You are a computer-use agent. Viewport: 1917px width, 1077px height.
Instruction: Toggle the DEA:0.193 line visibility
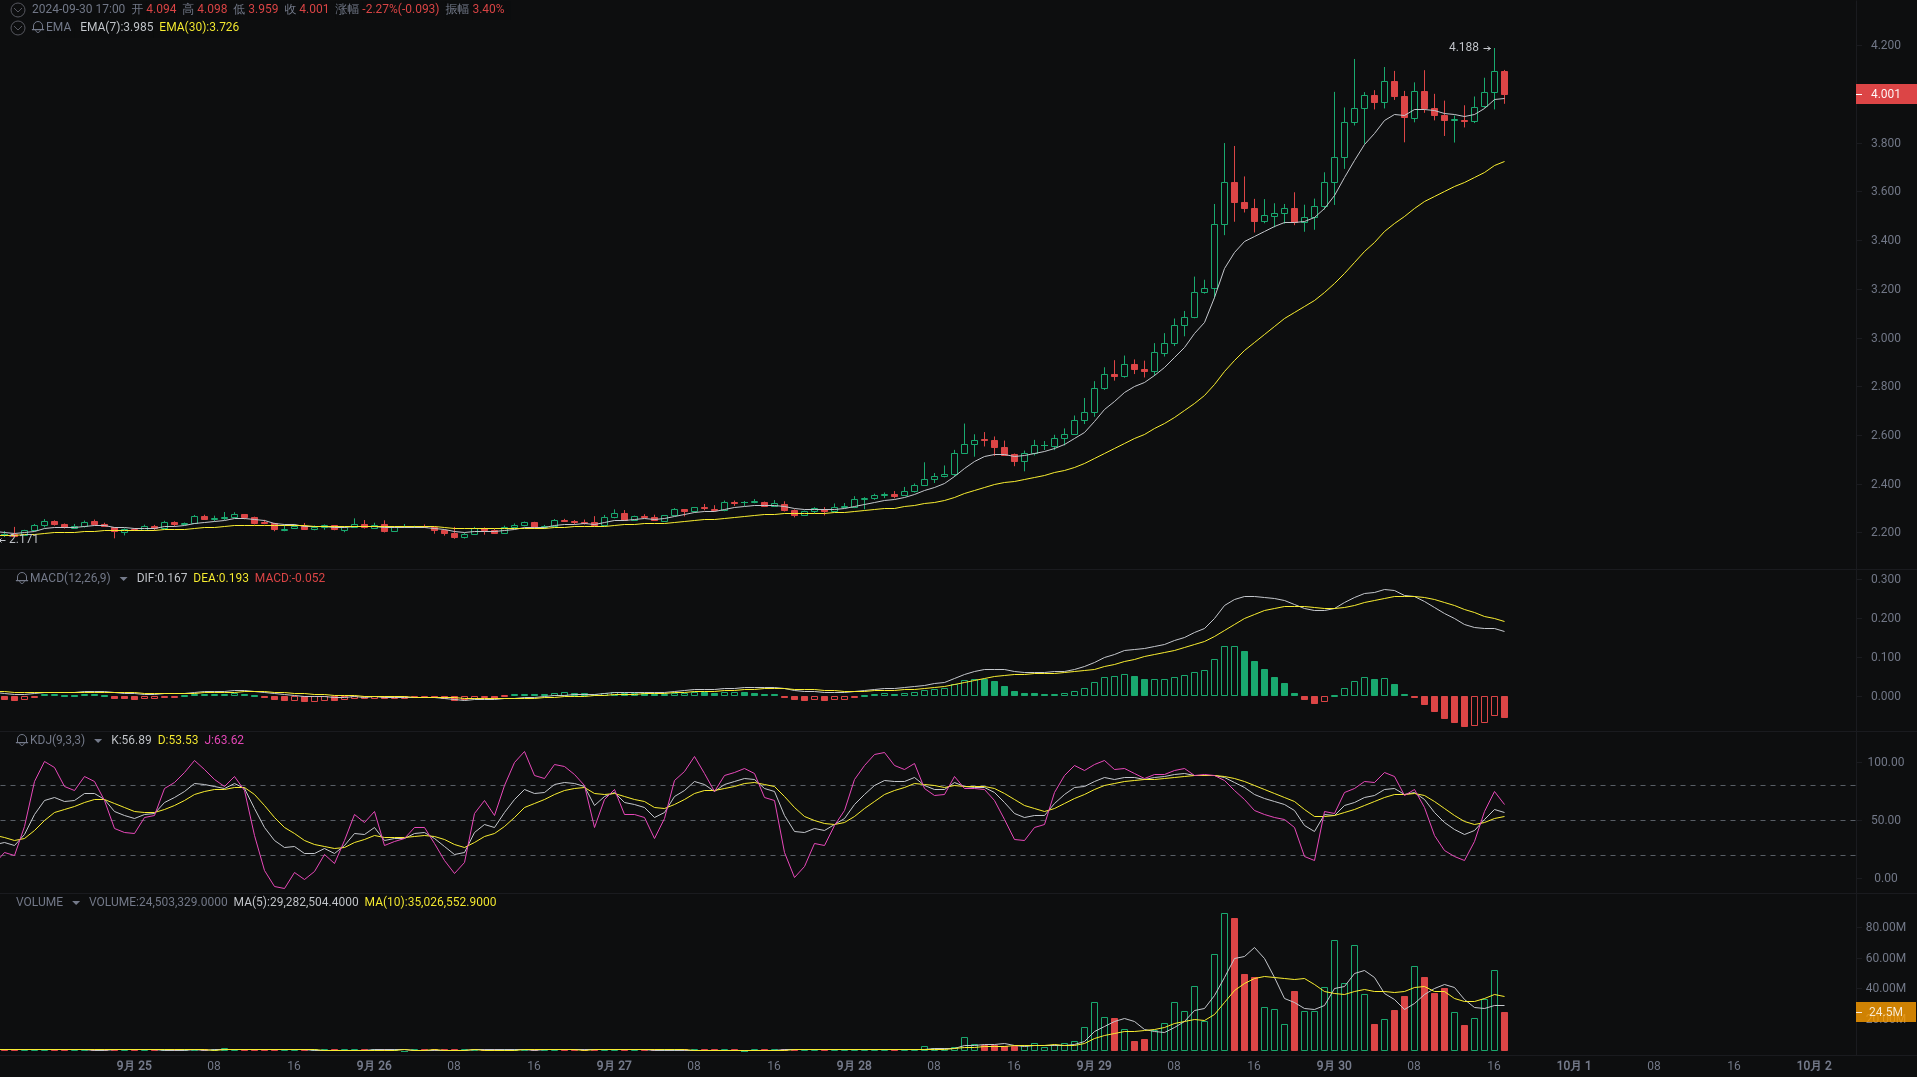221,578
